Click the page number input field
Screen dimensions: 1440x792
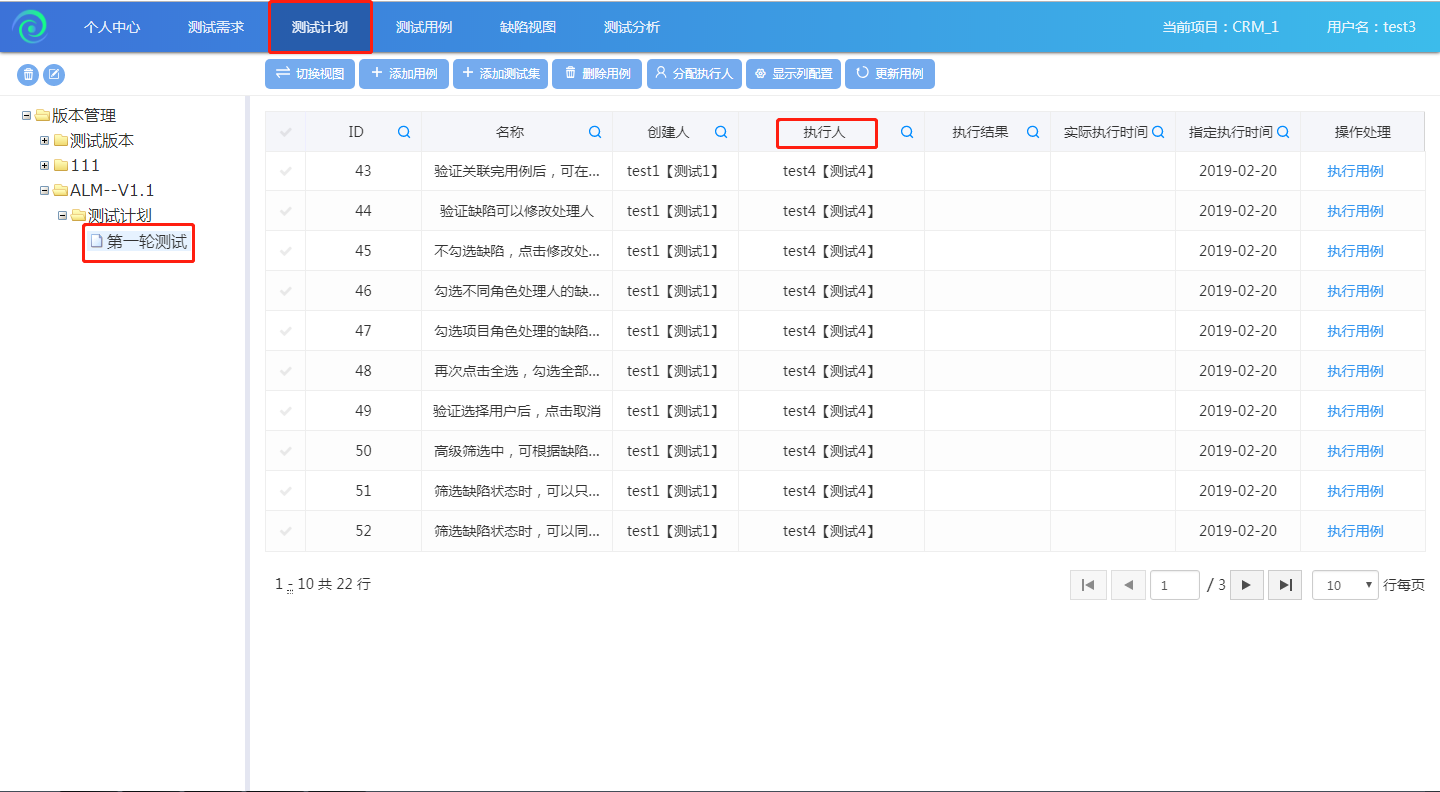pos(1174,585)
